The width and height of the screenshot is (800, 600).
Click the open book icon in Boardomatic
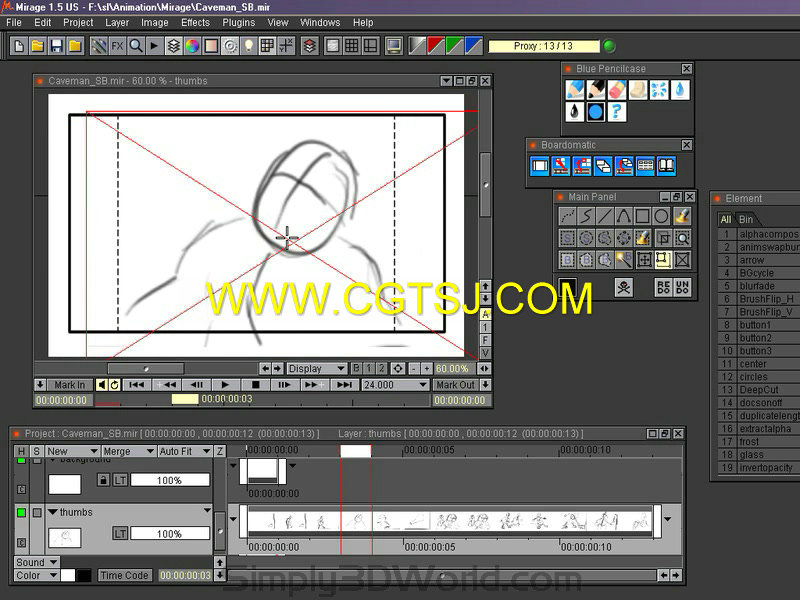tap(666, 166)
